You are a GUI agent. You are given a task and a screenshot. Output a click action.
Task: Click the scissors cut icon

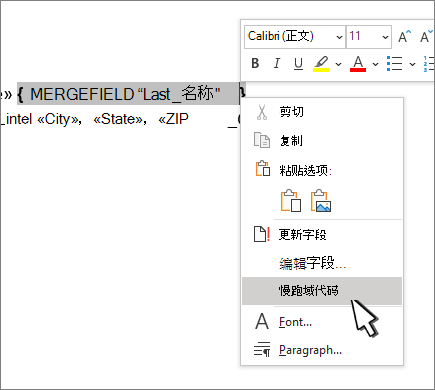coord(262,112)
